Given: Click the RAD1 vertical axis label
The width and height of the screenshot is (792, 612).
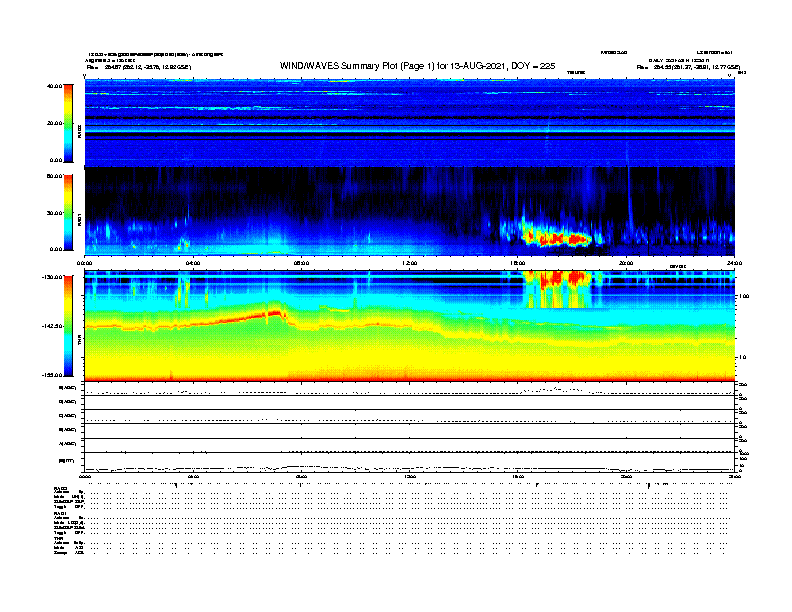Looking at the screenshot, I should click(x=80, y=219).
